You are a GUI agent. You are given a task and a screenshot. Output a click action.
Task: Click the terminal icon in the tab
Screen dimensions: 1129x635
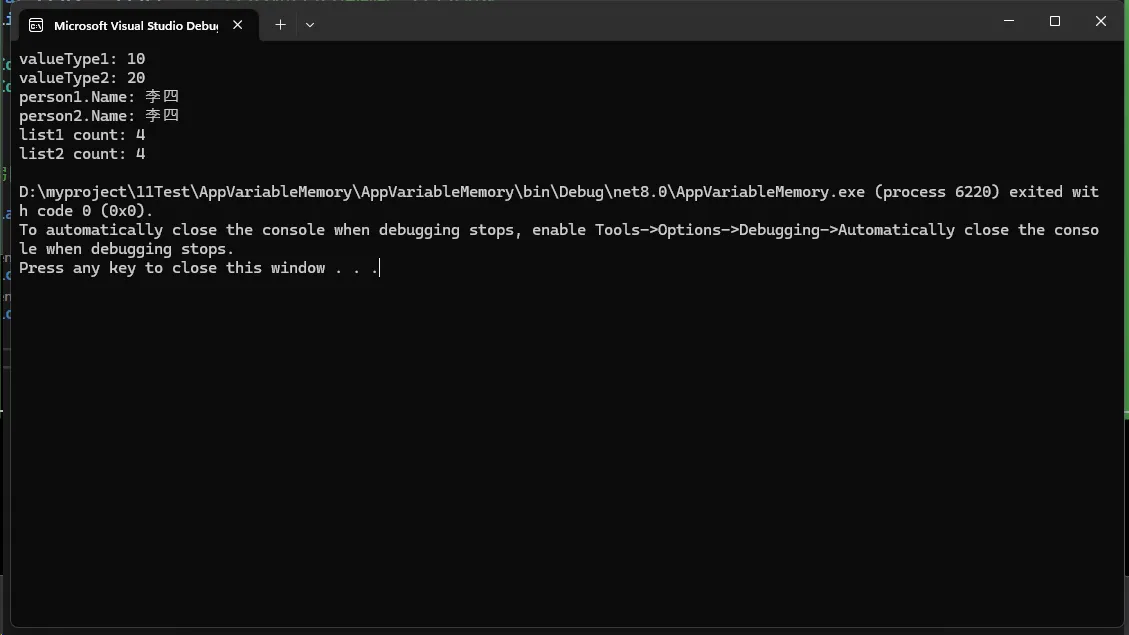tap(37, 25)
